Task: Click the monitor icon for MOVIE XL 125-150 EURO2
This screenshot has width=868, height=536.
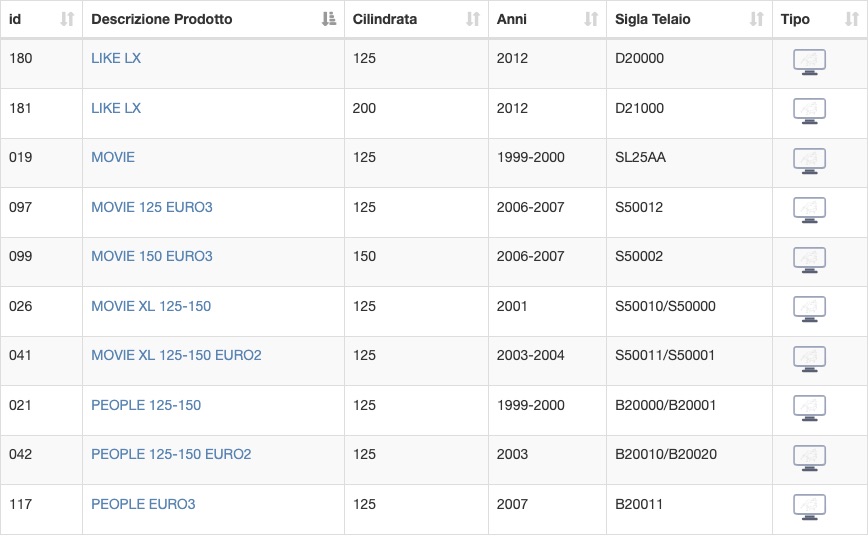Action: 809,359
